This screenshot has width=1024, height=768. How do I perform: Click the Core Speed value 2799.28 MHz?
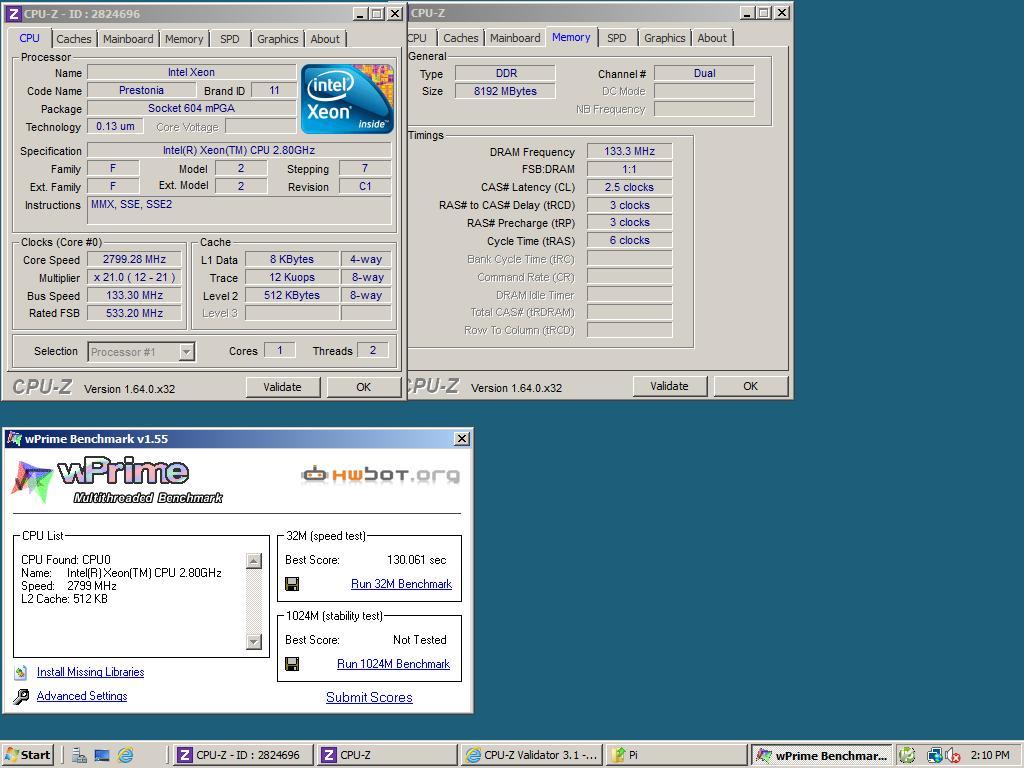click(x=134, y=259)
